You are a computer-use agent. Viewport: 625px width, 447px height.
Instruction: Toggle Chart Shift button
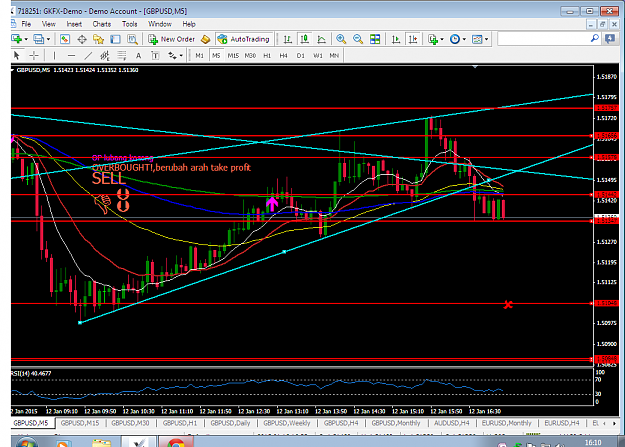point(413,39)
